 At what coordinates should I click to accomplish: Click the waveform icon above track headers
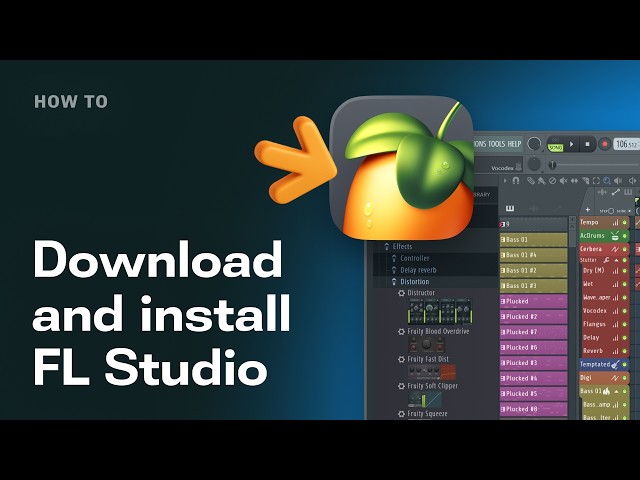pos(602,192)
